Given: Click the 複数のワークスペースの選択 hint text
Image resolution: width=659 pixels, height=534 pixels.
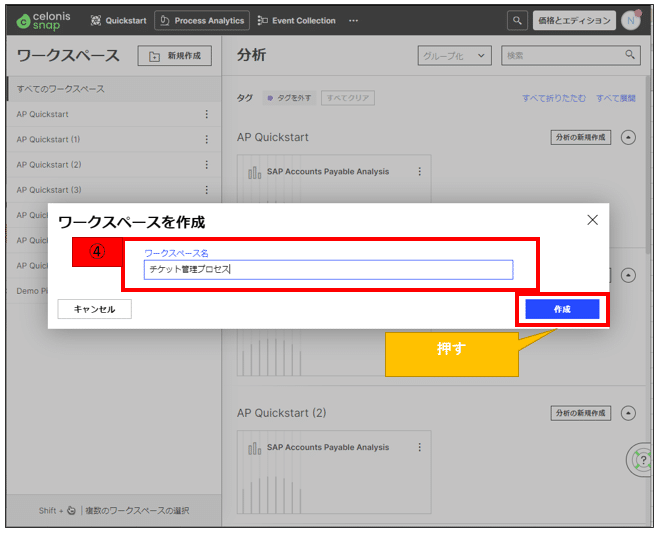Looking at the screenshot, I should pyautogui.click(x=137, y=510).
